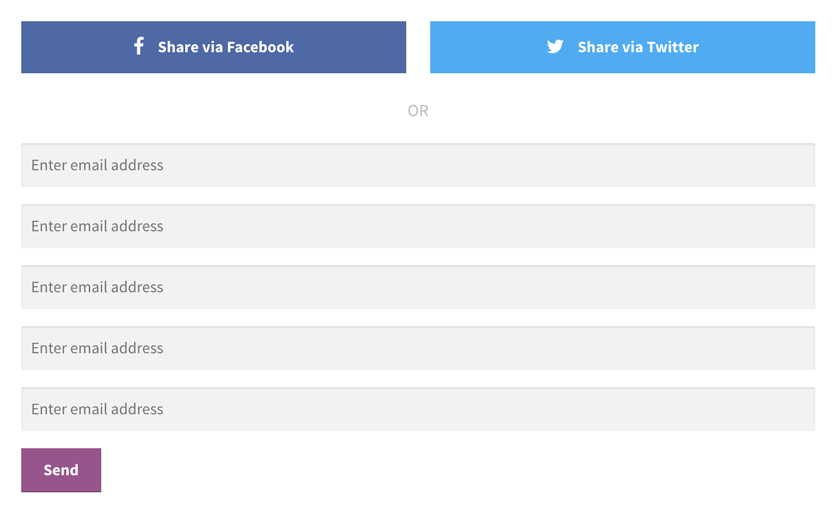The image size is (840, 513).
Task: Click the "Share via Facebook" label text
Action: point(225,47)
